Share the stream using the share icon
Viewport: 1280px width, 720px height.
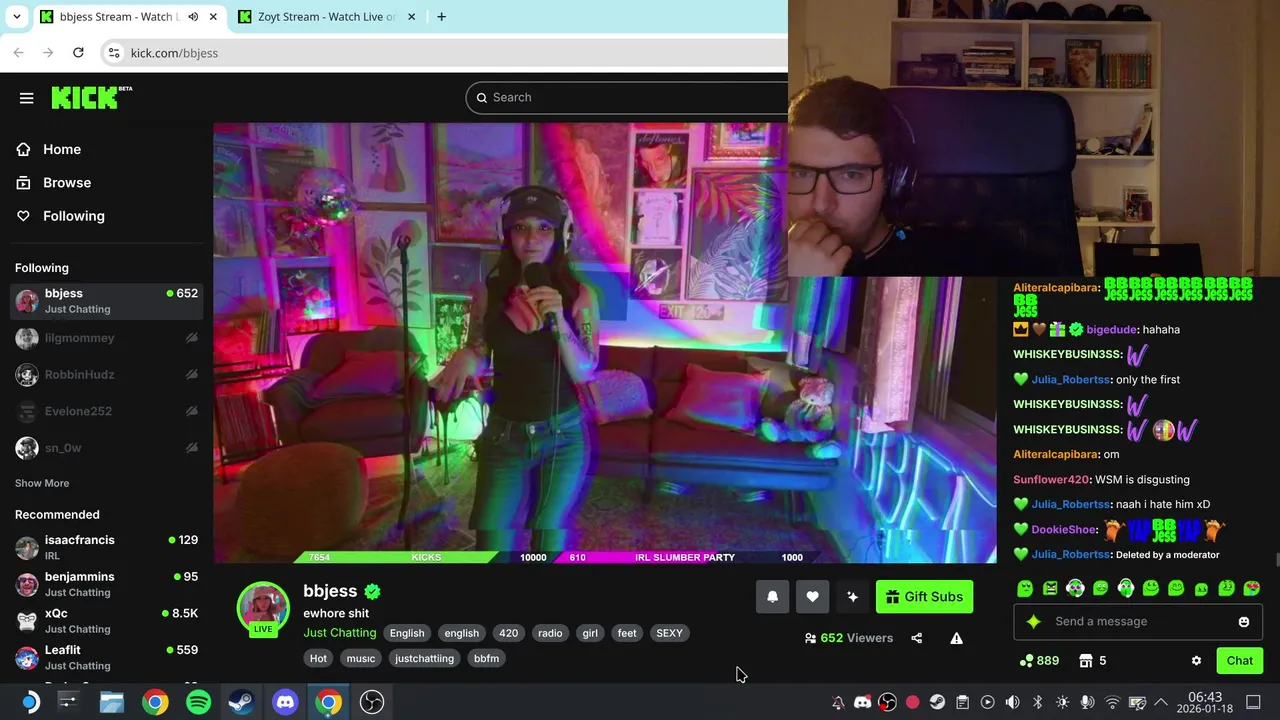(x=916, y=638)
